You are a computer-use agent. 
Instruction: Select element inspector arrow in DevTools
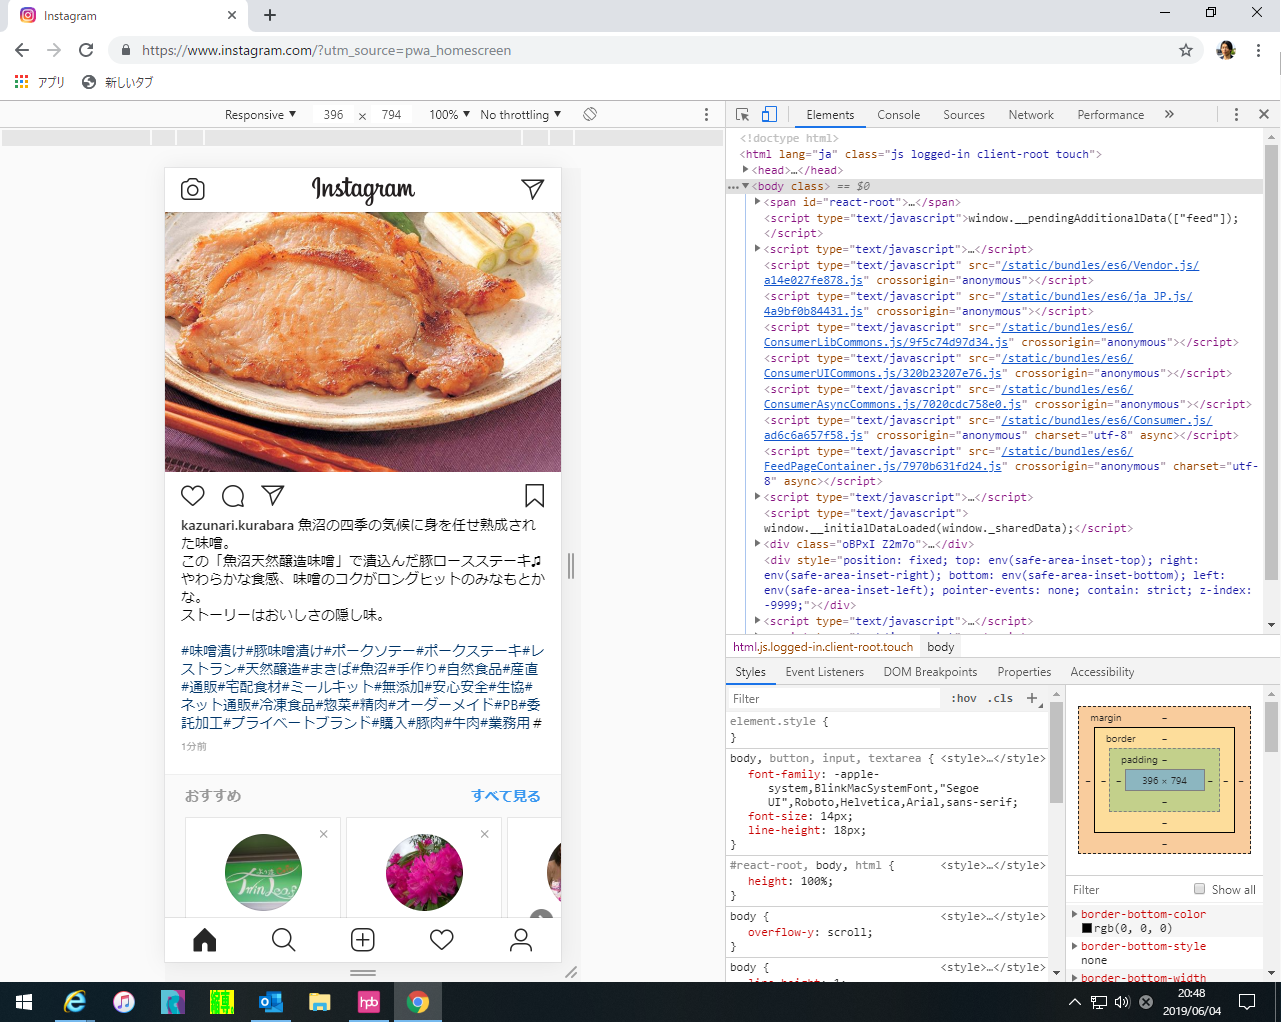(742, 115)
